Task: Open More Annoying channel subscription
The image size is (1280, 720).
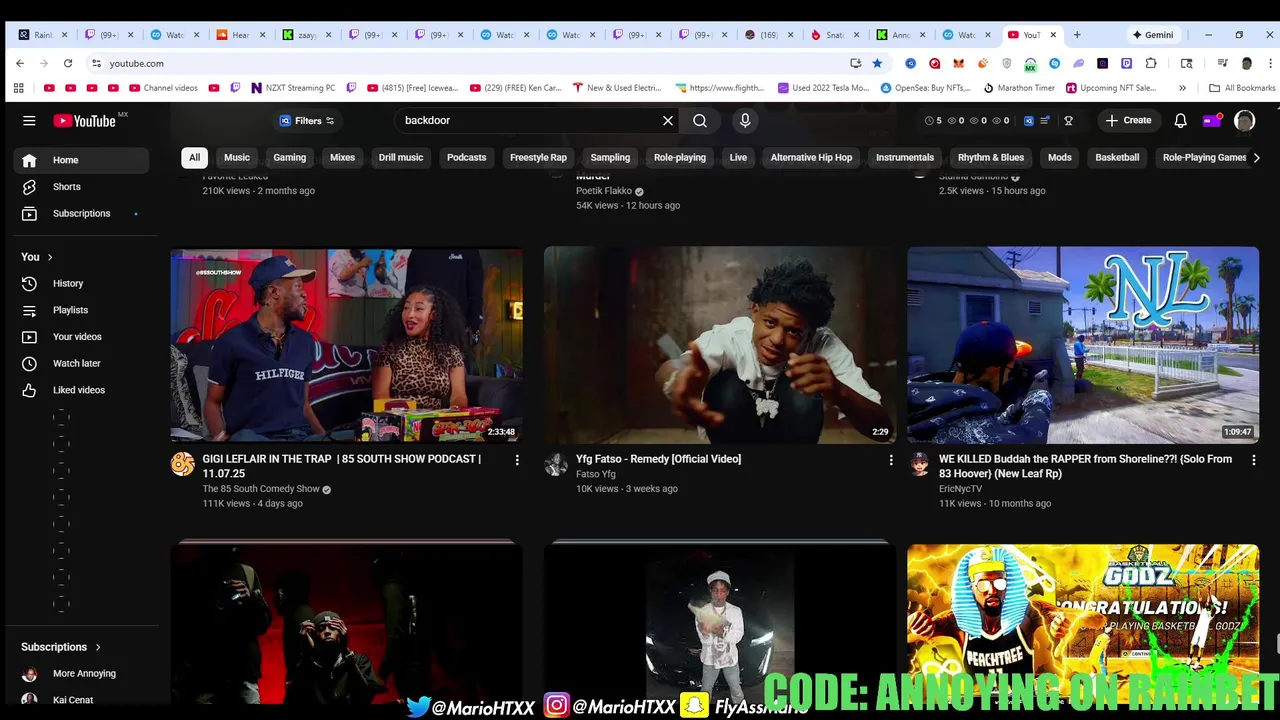Action: 82,674
